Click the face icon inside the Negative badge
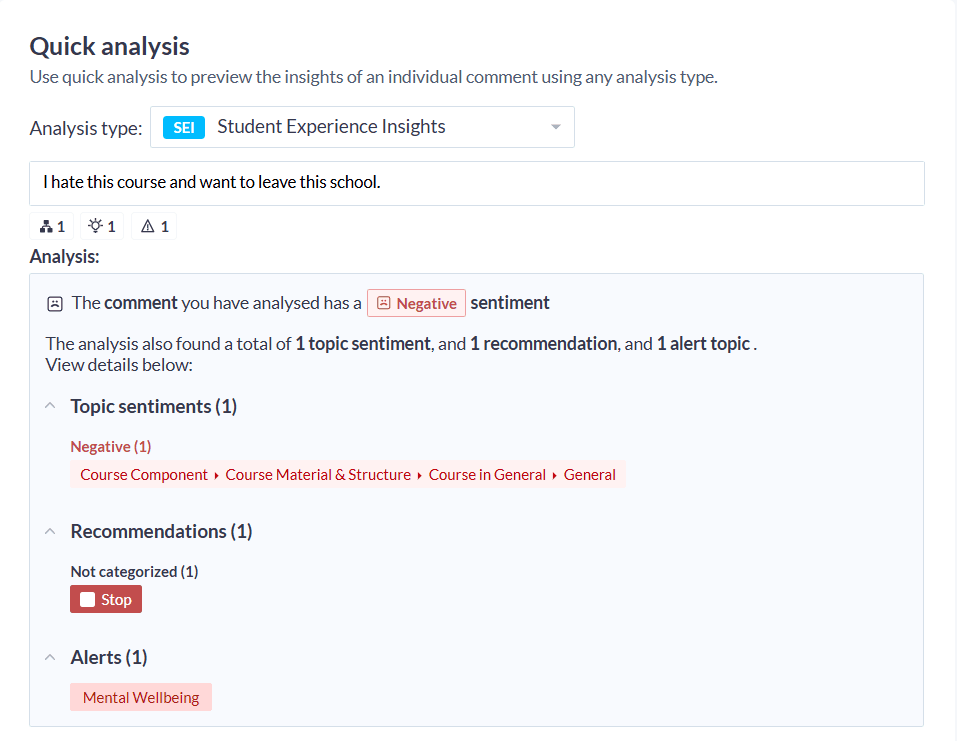Screen dimensions: 957x741 tap(383, 302)
